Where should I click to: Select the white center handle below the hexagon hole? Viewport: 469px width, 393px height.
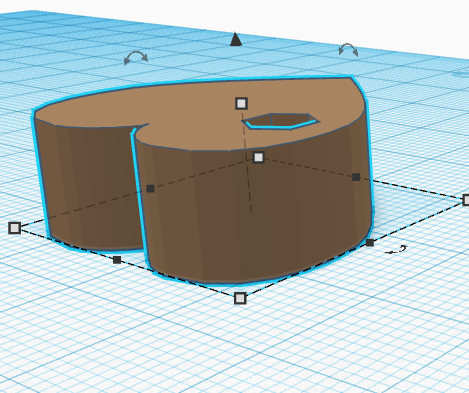pyautogui.click(x=258, y=157)
